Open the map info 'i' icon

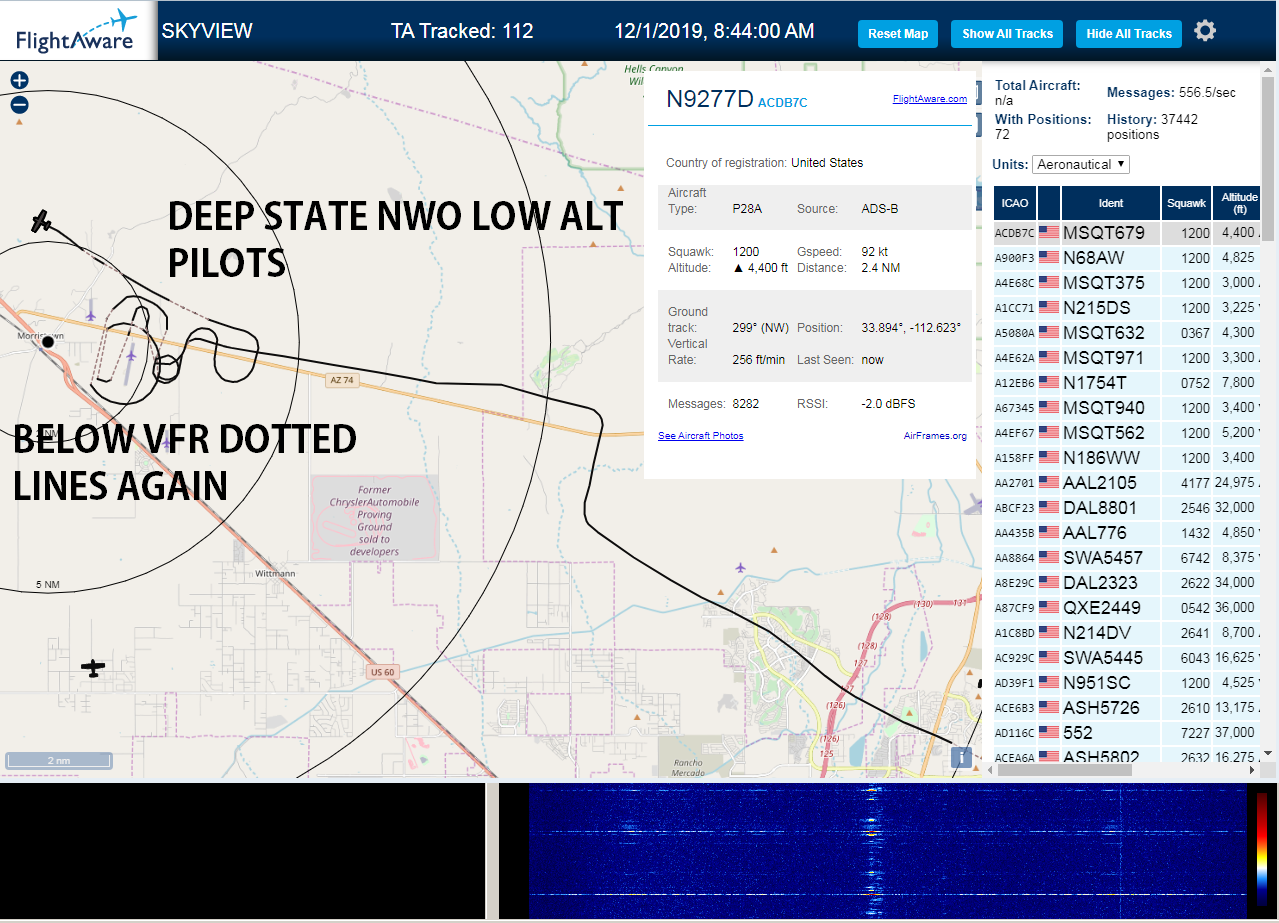click(962, 758)
